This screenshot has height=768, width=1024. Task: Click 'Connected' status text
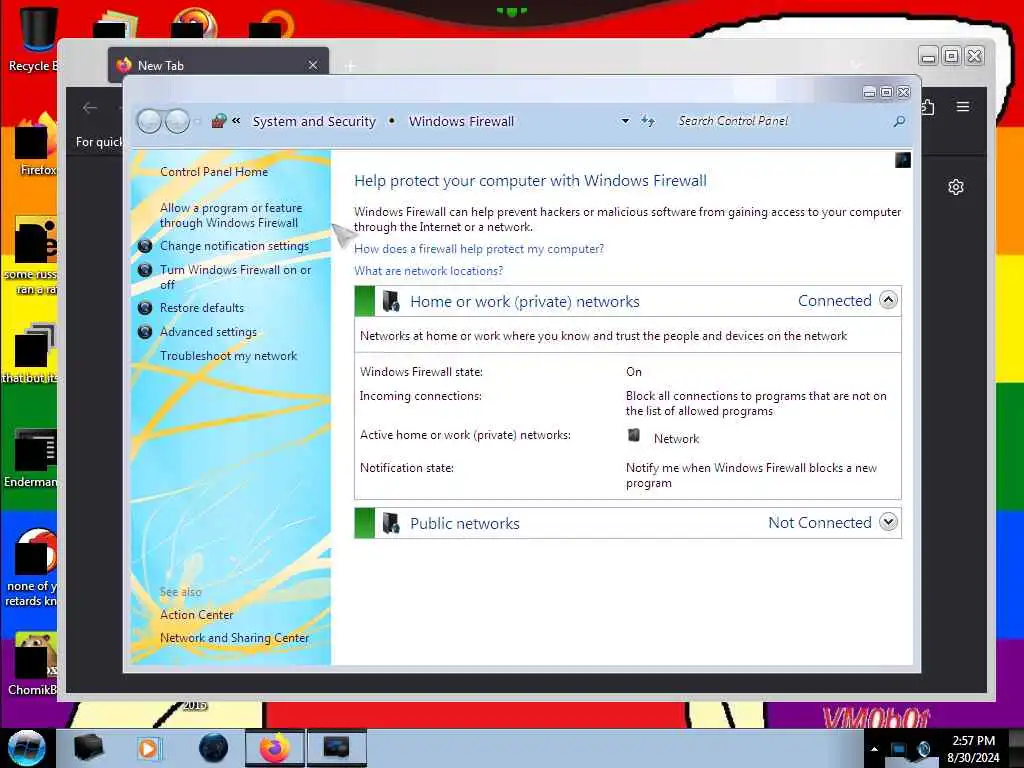pos(835,301)
